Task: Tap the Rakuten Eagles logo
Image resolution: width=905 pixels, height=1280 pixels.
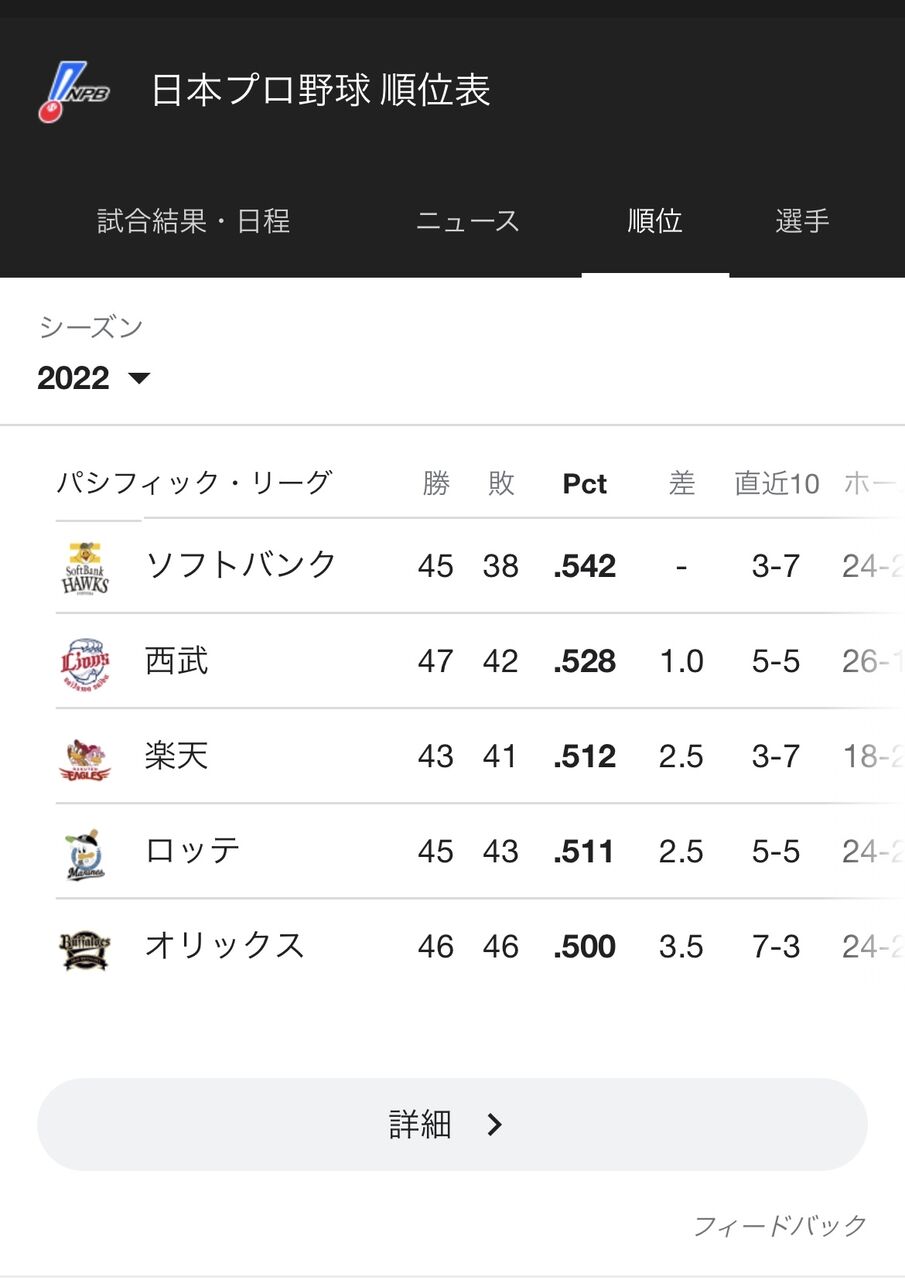Action: 85,758
